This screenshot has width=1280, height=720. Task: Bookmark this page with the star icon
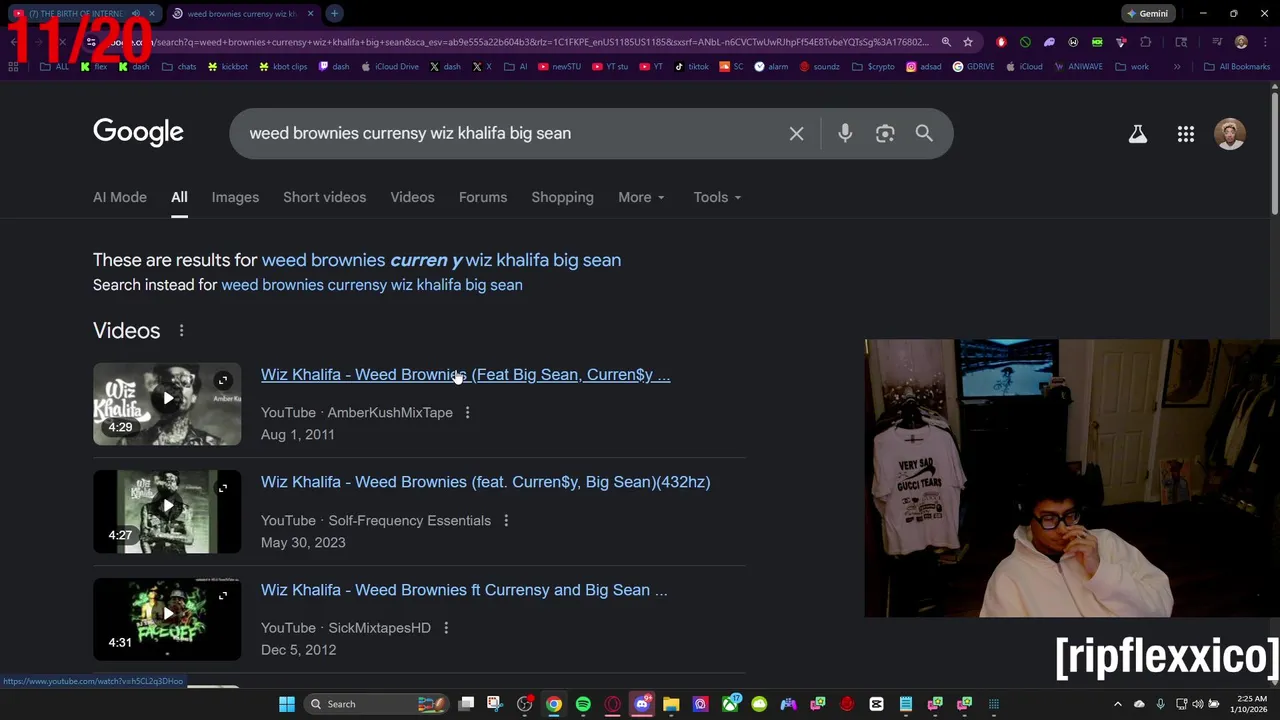pyautogui.click(x=968, y=42)
